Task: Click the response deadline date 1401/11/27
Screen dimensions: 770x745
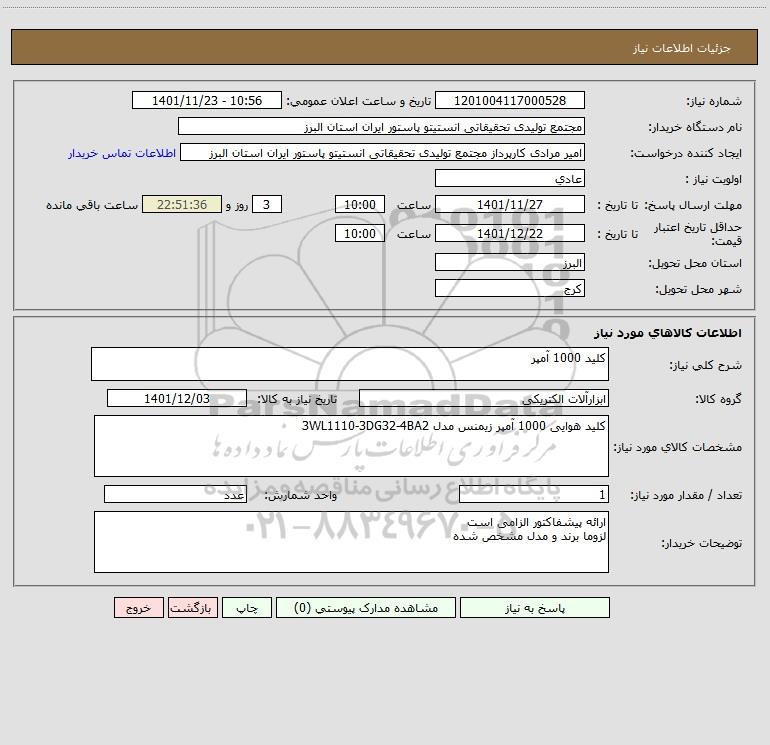Action: coord(510,204)
